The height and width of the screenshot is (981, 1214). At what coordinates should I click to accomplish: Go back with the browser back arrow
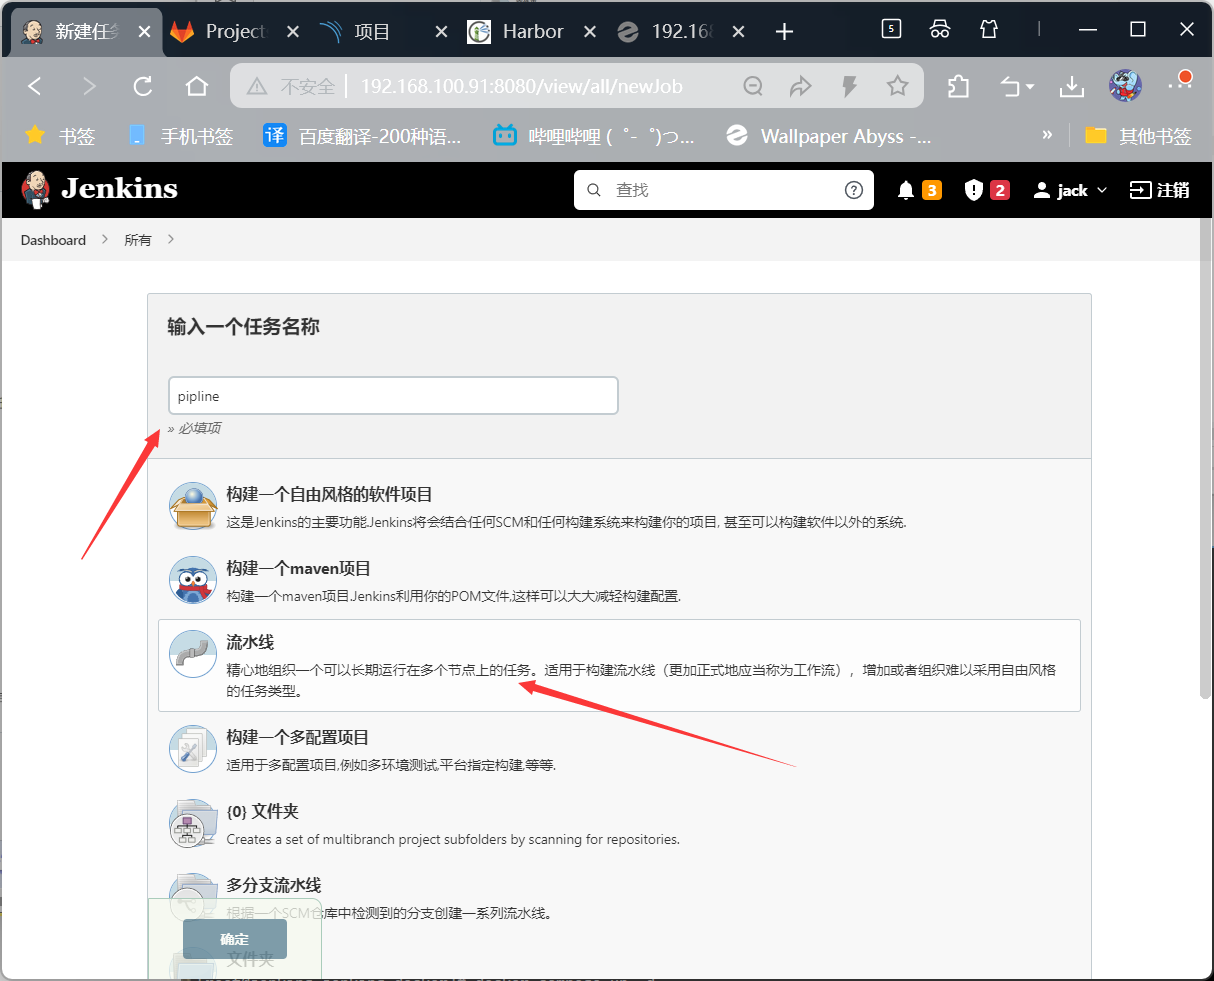point(35,86)
